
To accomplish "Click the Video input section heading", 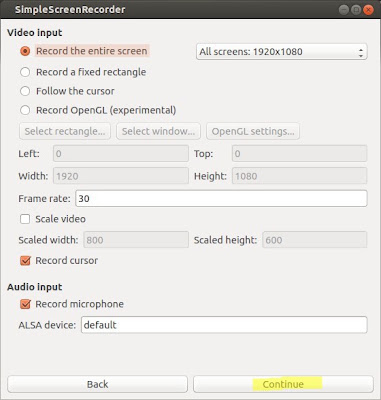I will click(x=35, y=33).
